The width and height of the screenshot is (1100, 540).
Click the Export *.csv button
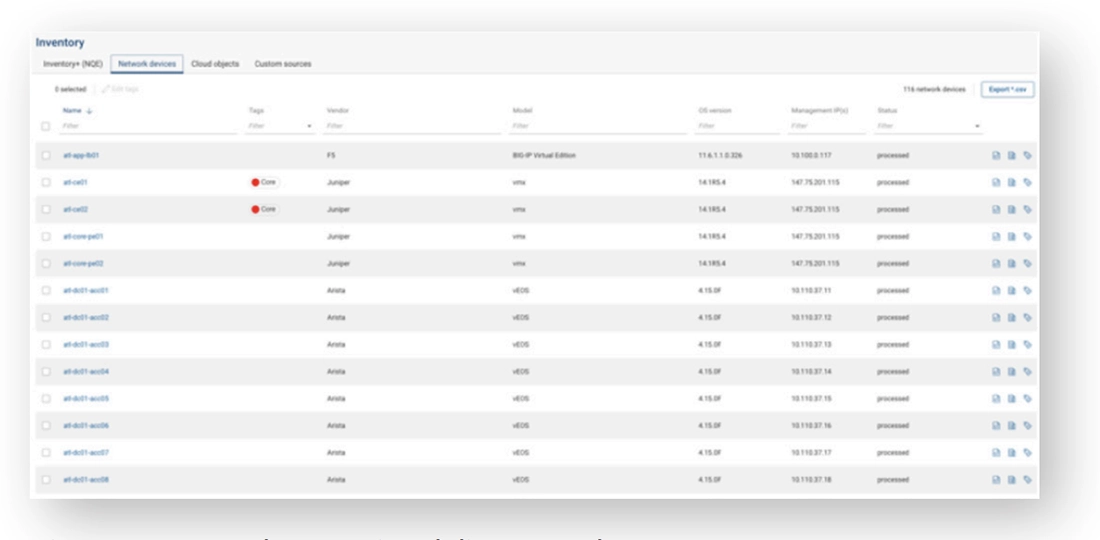point(1007,89)
